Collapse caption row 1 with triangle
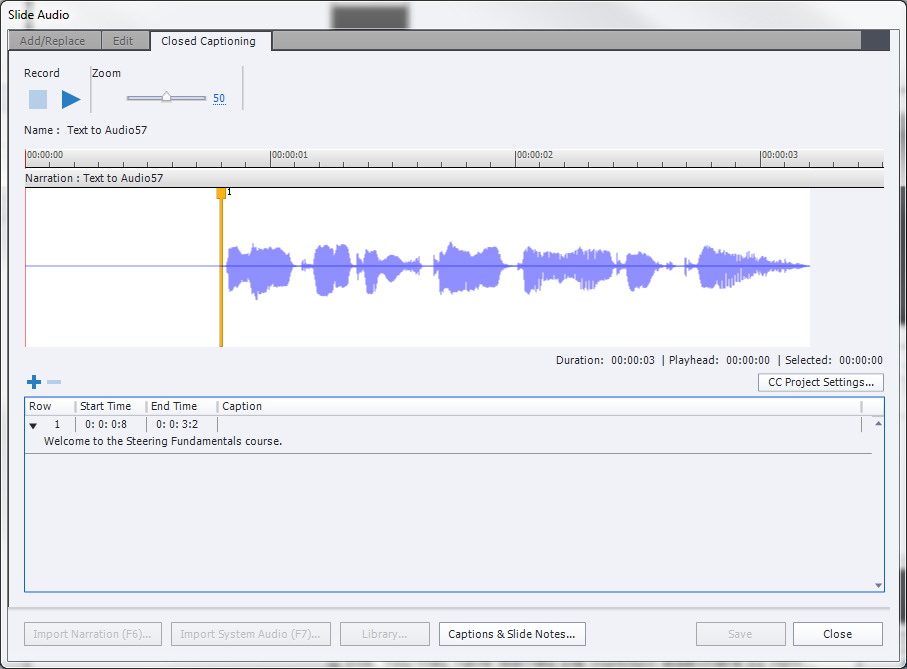 [33, 425]
